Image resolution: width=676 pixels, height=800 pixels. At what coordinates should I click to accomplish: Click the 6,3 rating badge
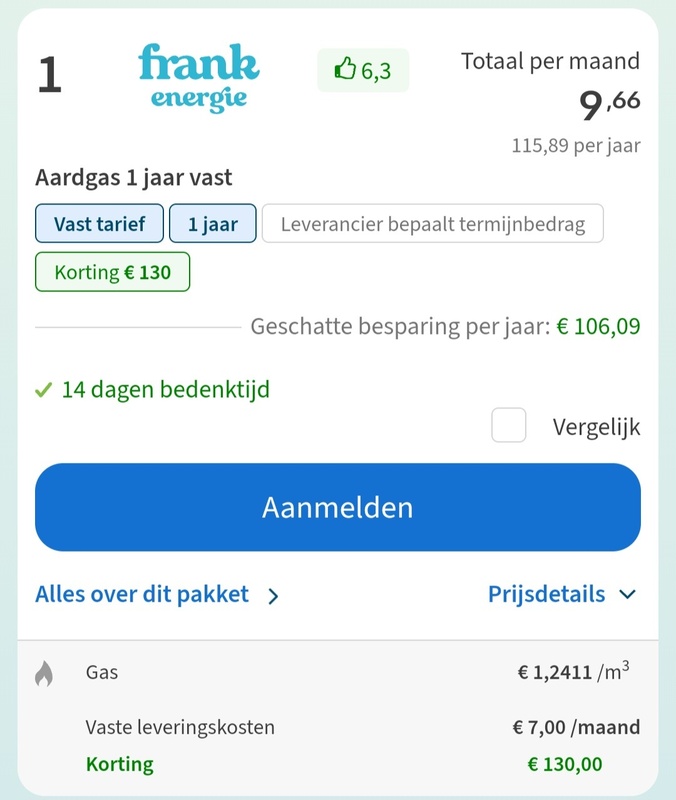(x=363, y=70)
